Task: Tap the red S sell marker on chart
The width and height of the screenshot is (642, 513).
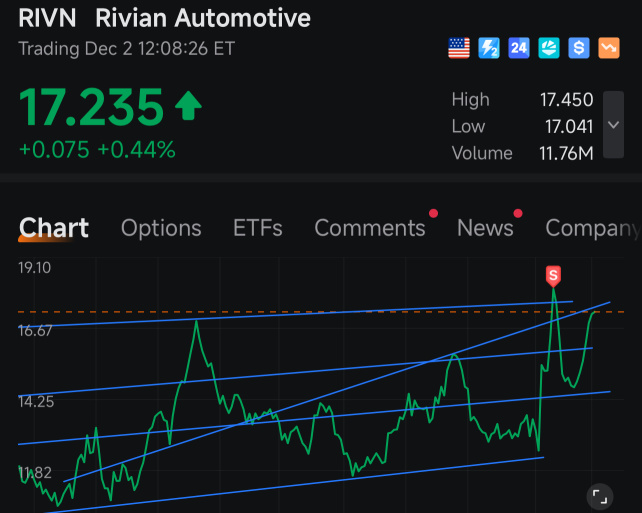Action: coord(553,276)
